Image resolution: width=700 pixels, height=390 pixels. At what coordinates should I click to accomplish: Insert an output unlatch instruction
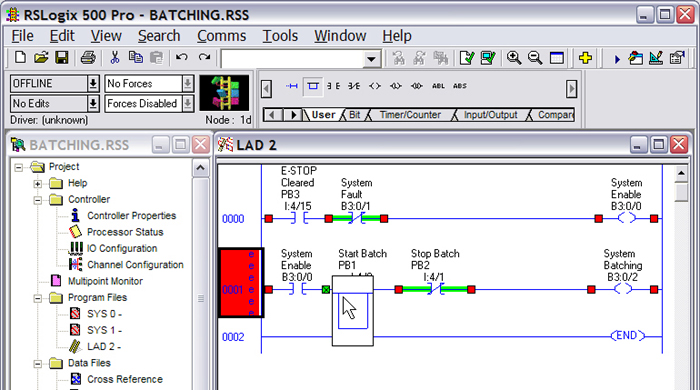pos(417,86)
